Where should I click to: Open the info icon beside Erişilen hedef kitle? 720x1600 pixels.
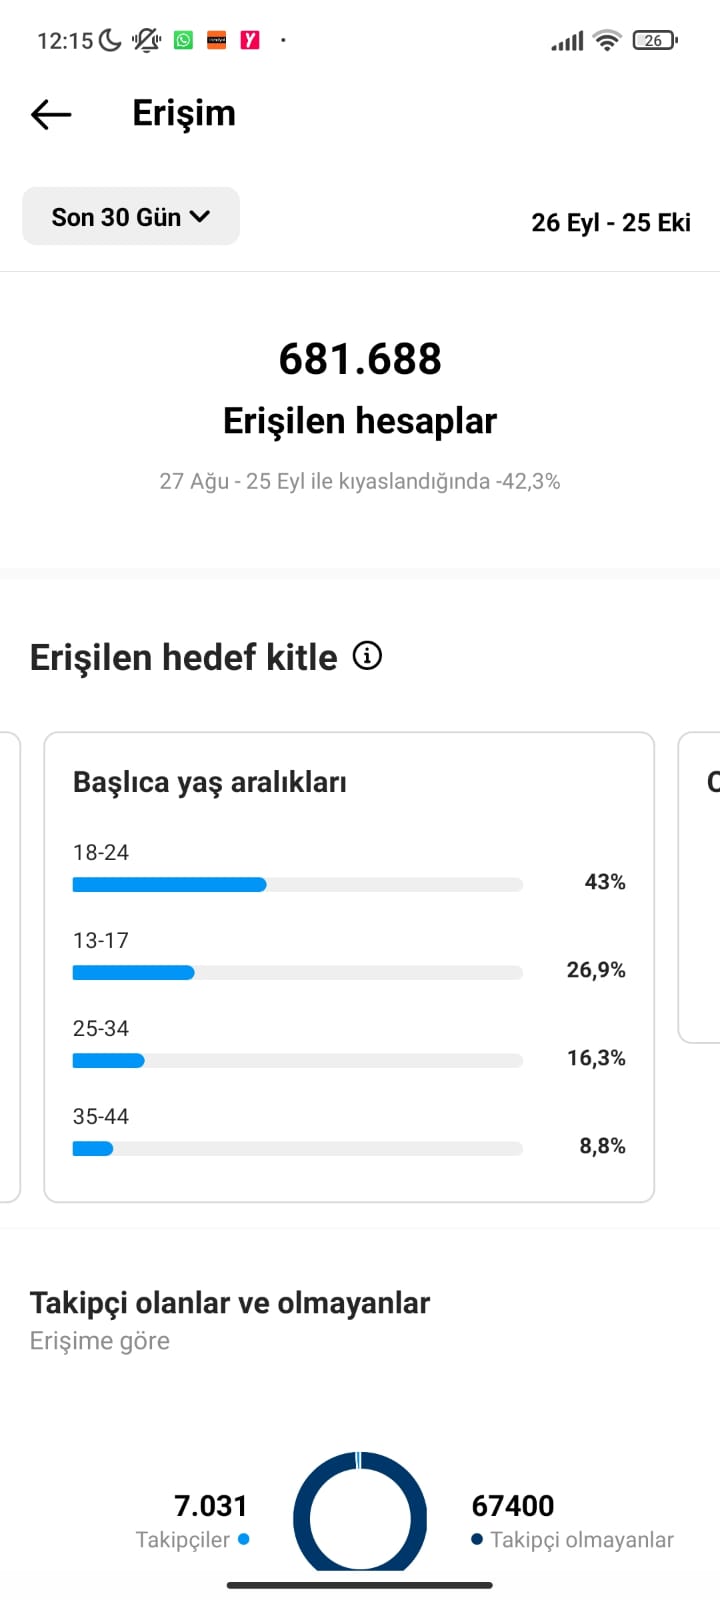(x=367, y=656)
